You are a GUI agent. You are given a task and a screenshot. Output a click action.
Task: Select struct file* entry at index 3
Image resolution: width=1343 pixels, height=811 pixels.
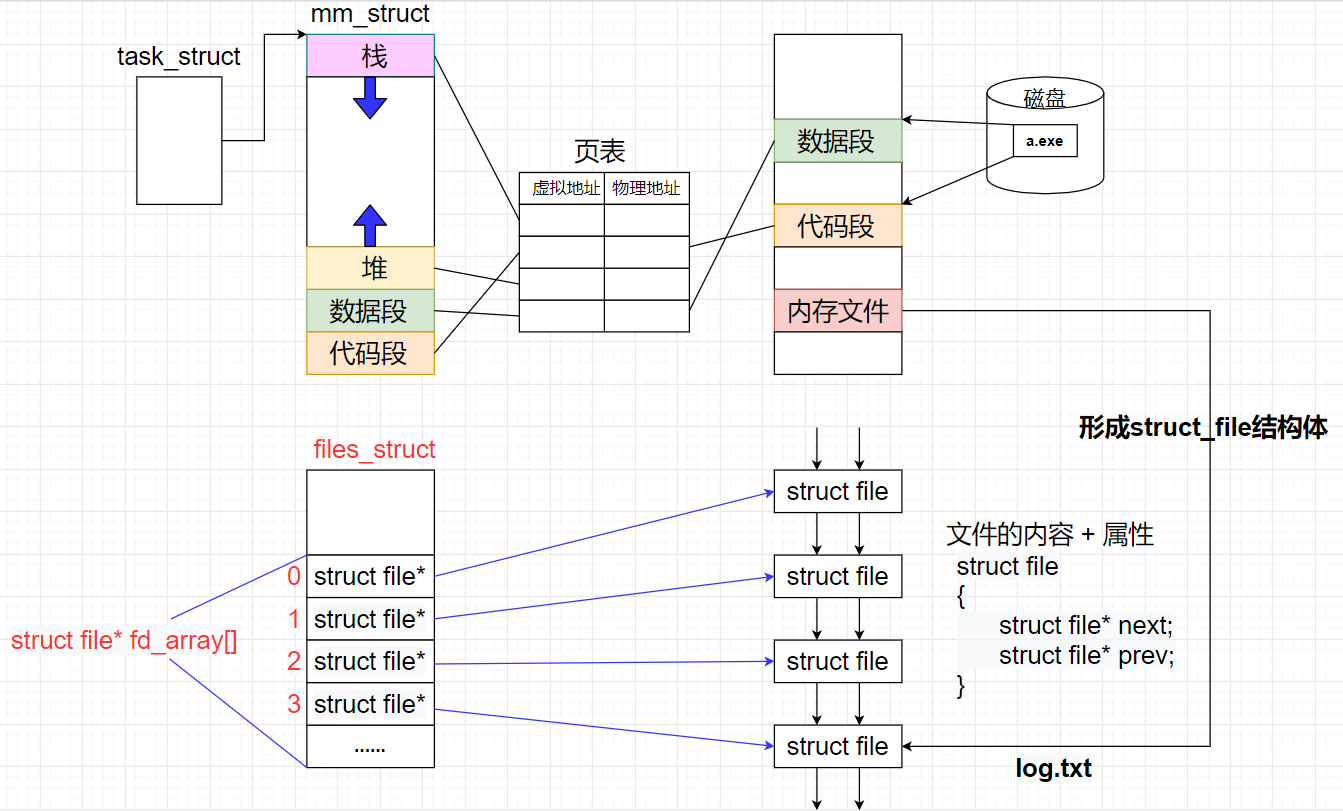[x=370, y=704]
